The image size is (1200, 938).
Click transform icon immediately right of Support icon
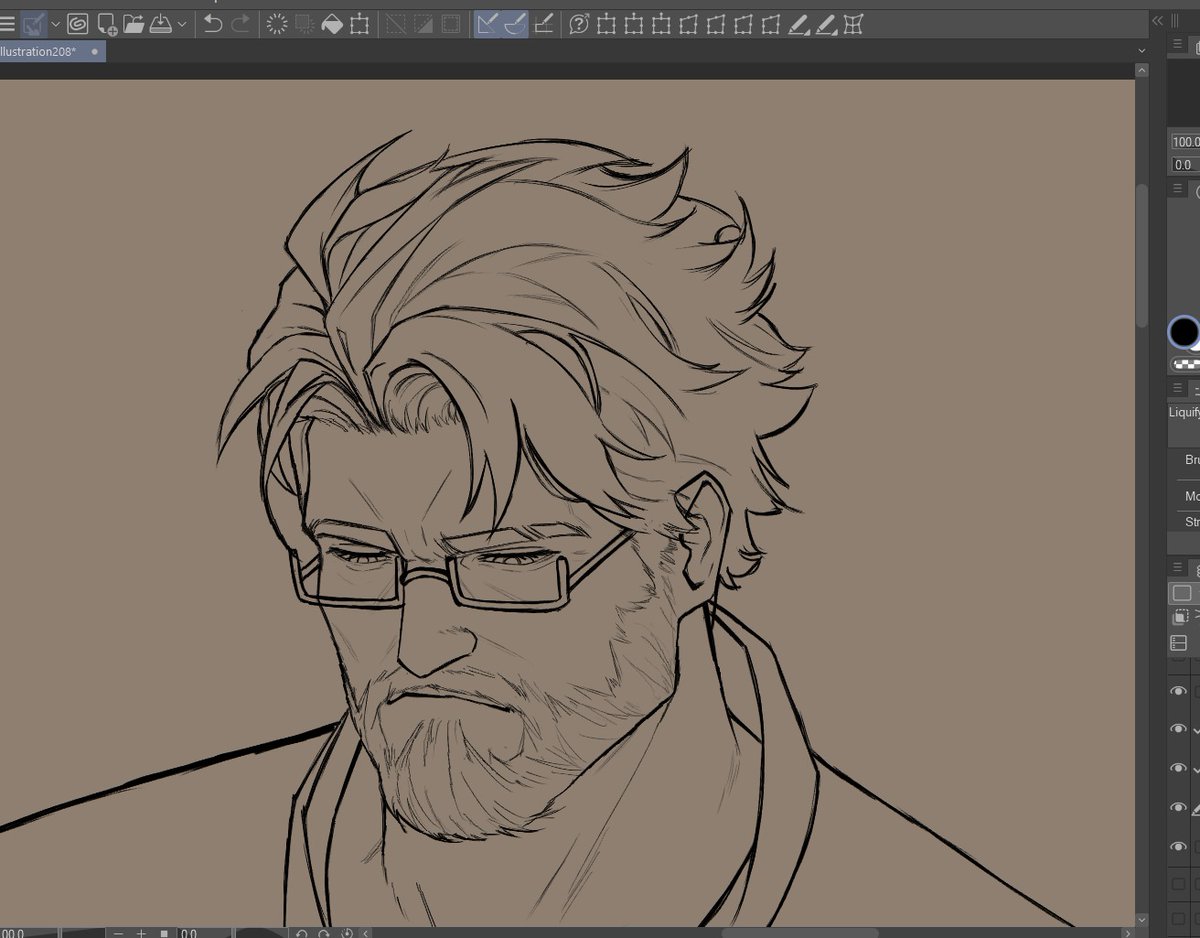(x=606, y=24)
